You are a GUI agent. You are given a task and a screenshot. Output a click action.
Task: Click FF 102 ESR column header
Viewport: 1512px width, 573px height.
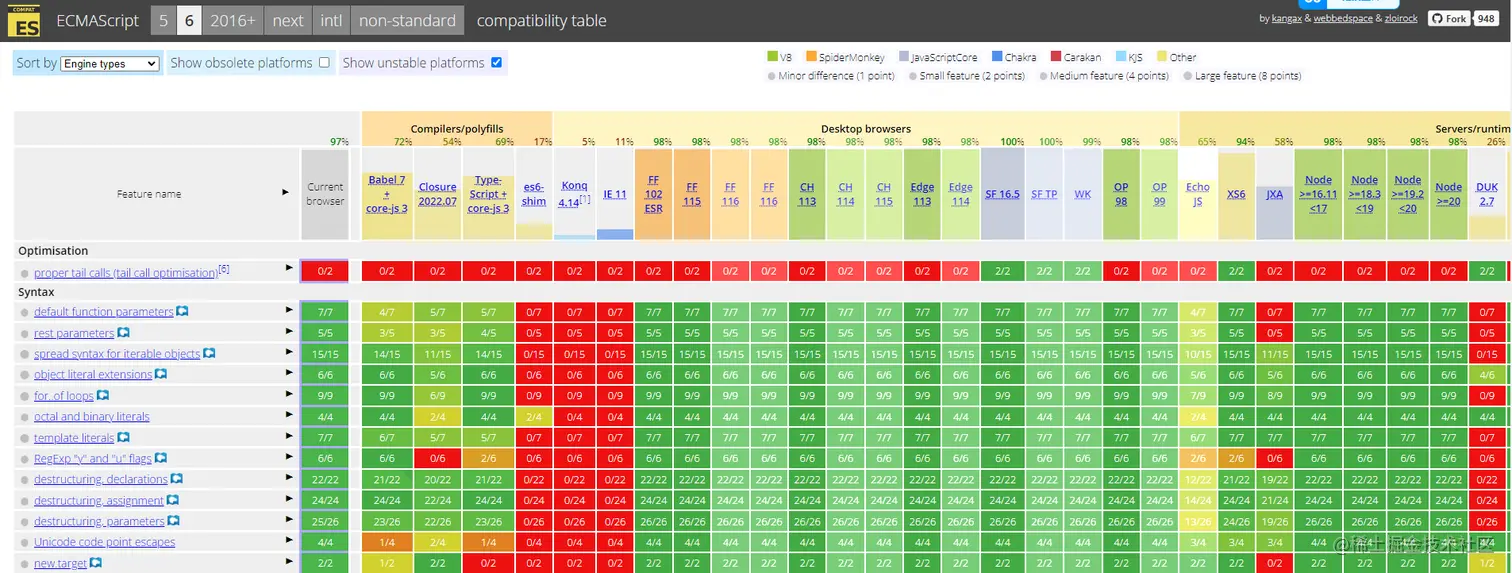pyautogui.click(x=653, y=194)
